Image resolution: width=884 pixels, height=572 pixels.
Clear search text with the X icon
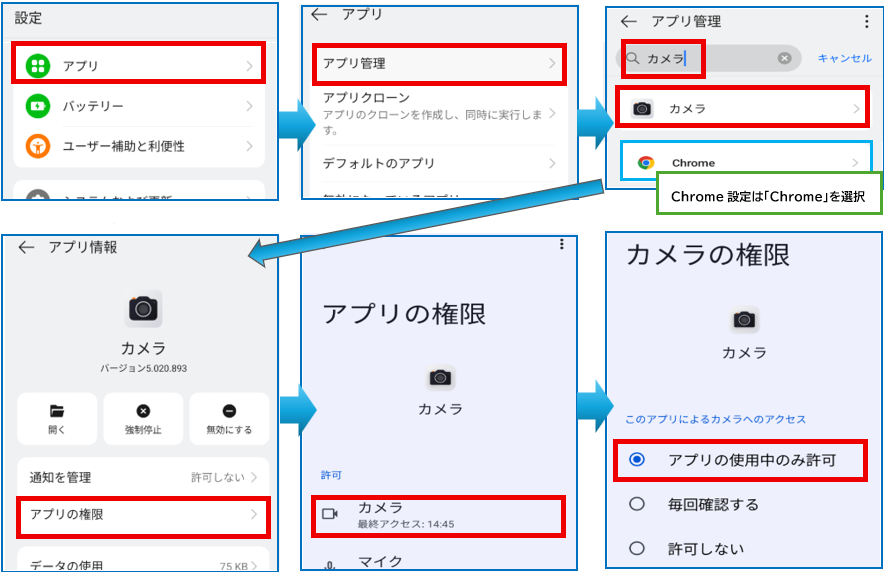click(x=784, y=58)
